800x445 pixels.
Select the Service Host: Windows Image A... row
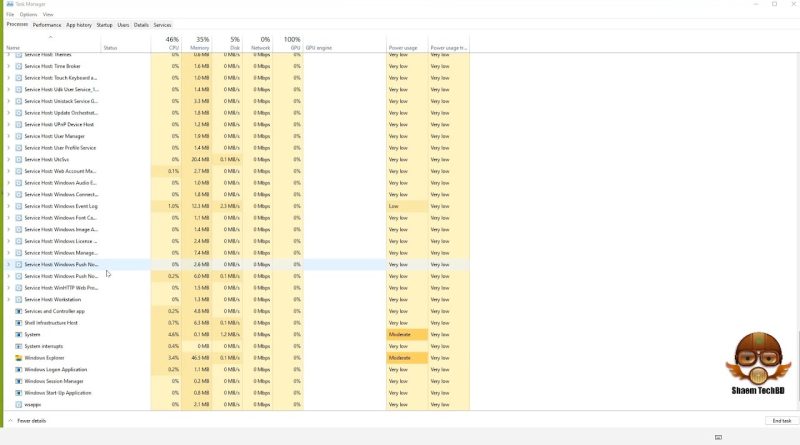tap(237, 230)
